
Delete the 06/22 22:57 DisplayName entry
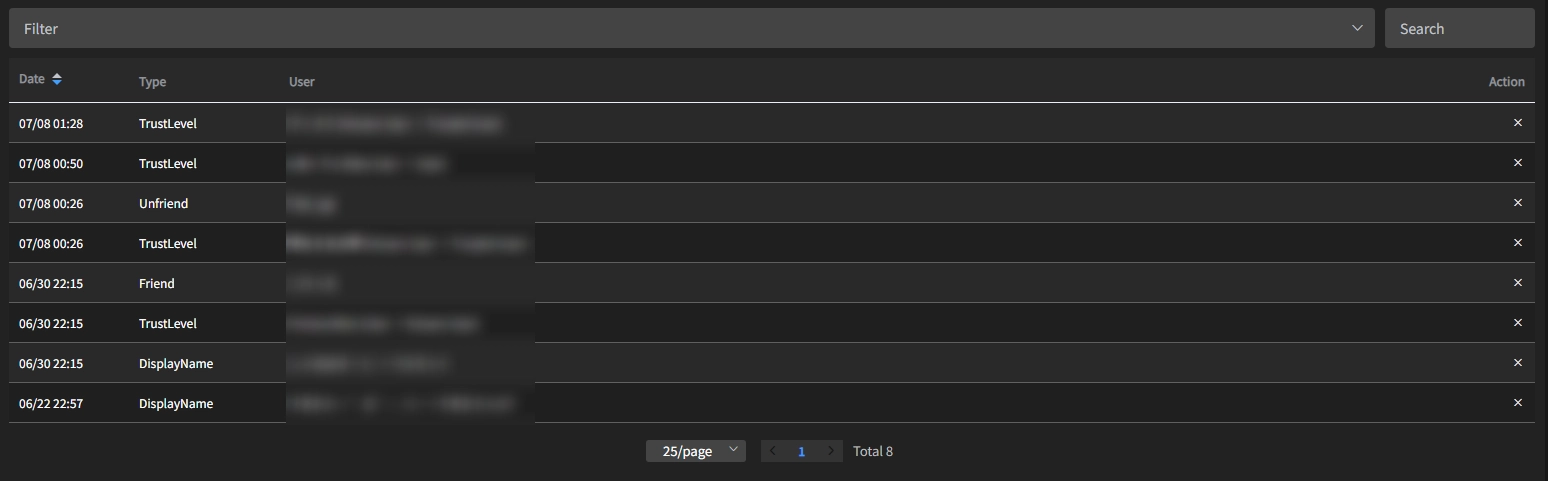[x=1517, y=403]
